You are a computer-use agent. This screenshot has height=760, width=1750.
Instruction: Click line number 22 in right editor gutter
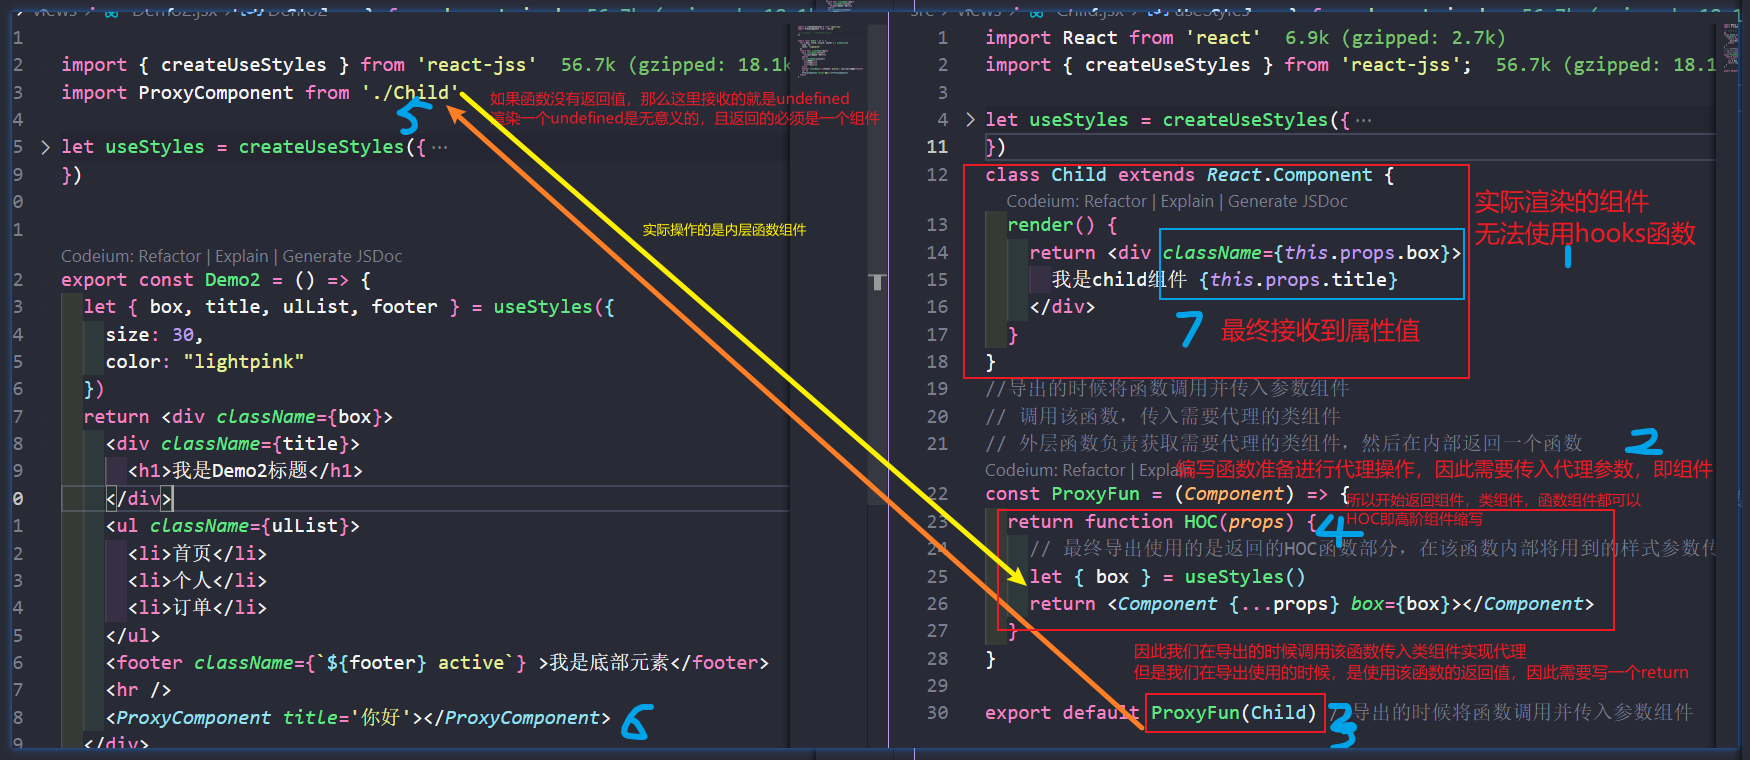coord(937,494)
